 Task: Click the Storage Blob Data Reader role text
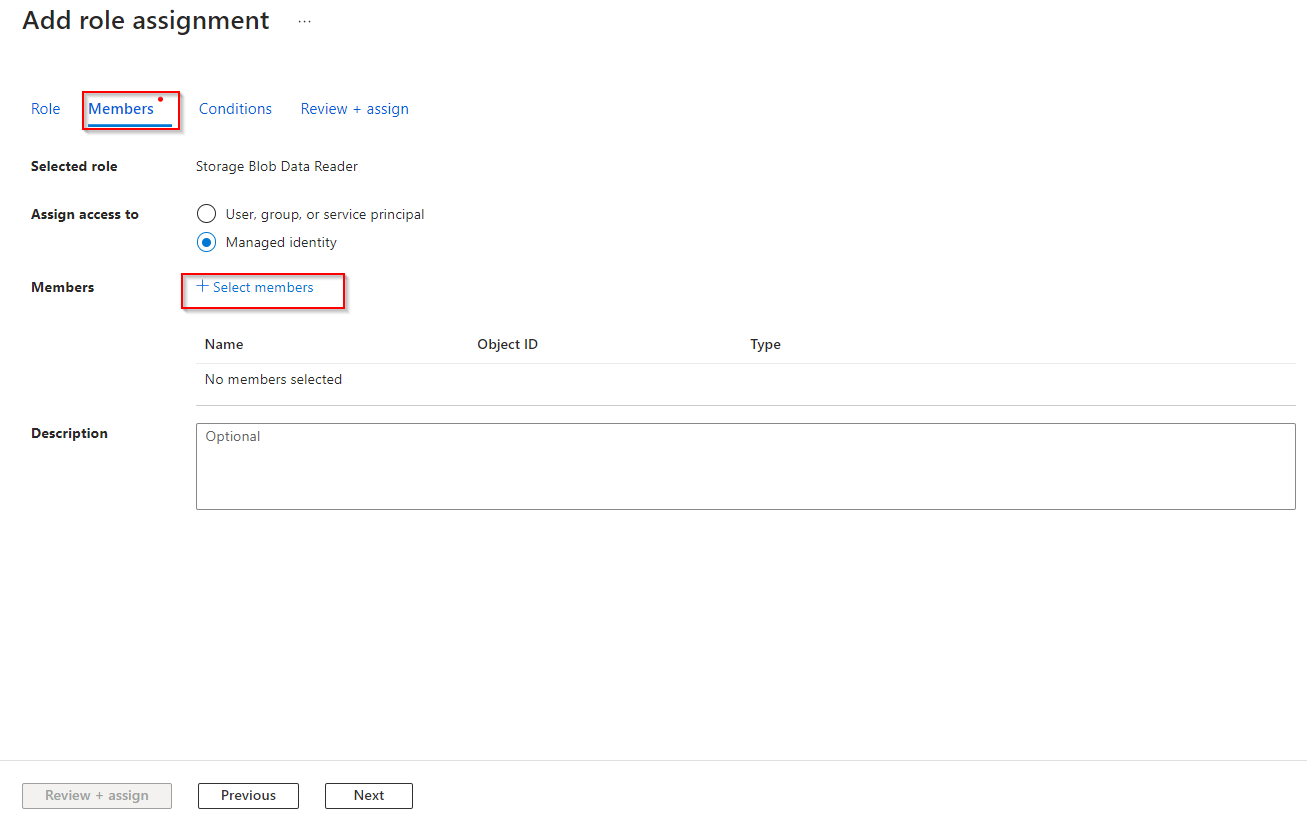pyautogui.click(x=277, y=167)
